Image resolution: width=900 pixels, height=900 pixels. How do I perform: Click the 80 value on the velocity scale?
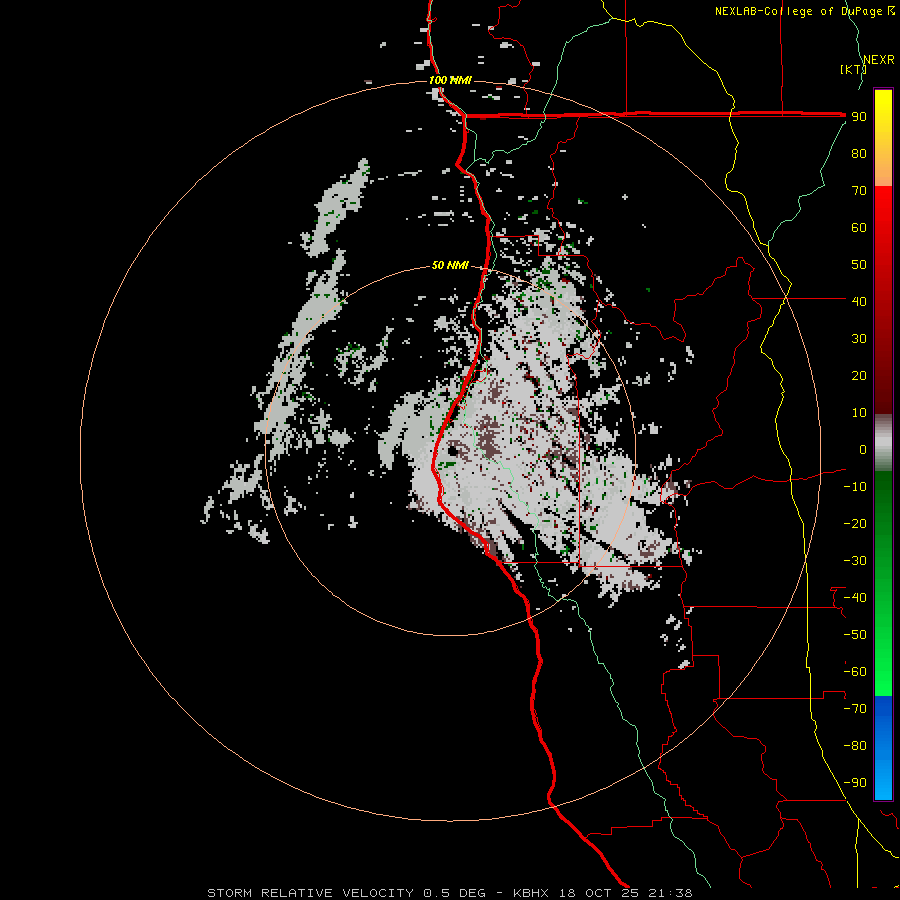tap(859, 154)
